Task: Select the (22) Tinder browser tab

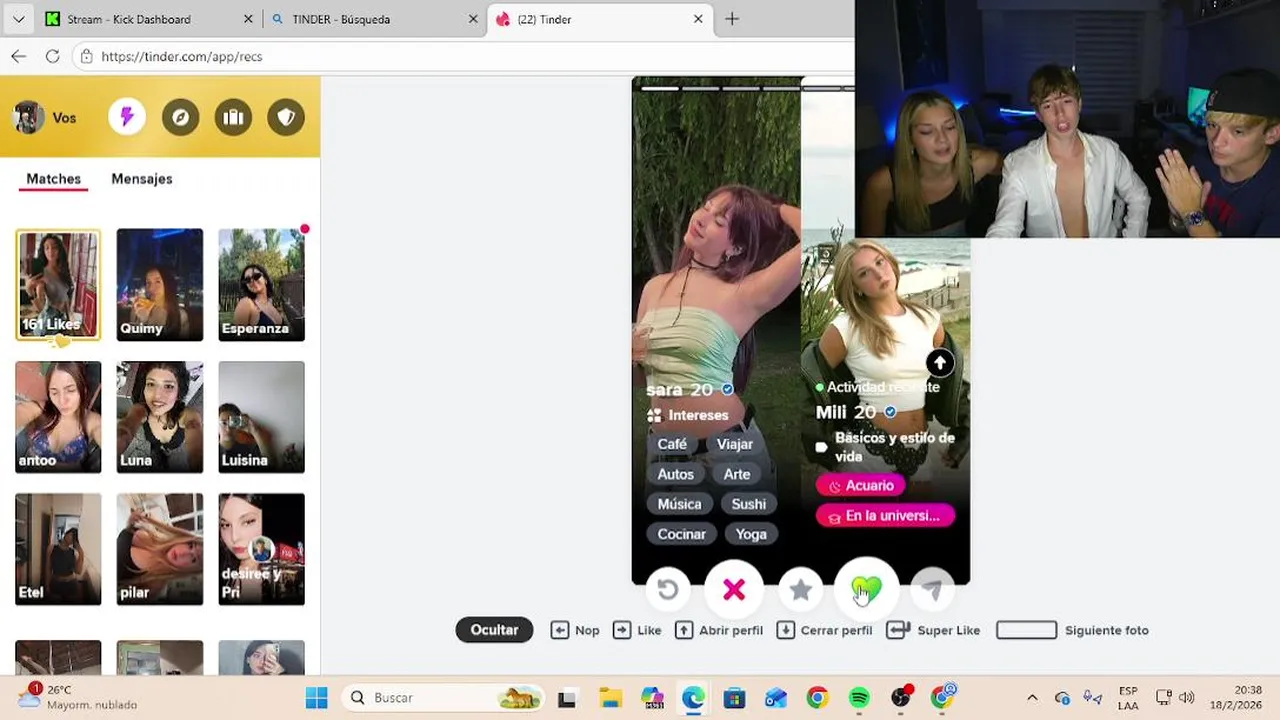Action: [x=600, y=19]
